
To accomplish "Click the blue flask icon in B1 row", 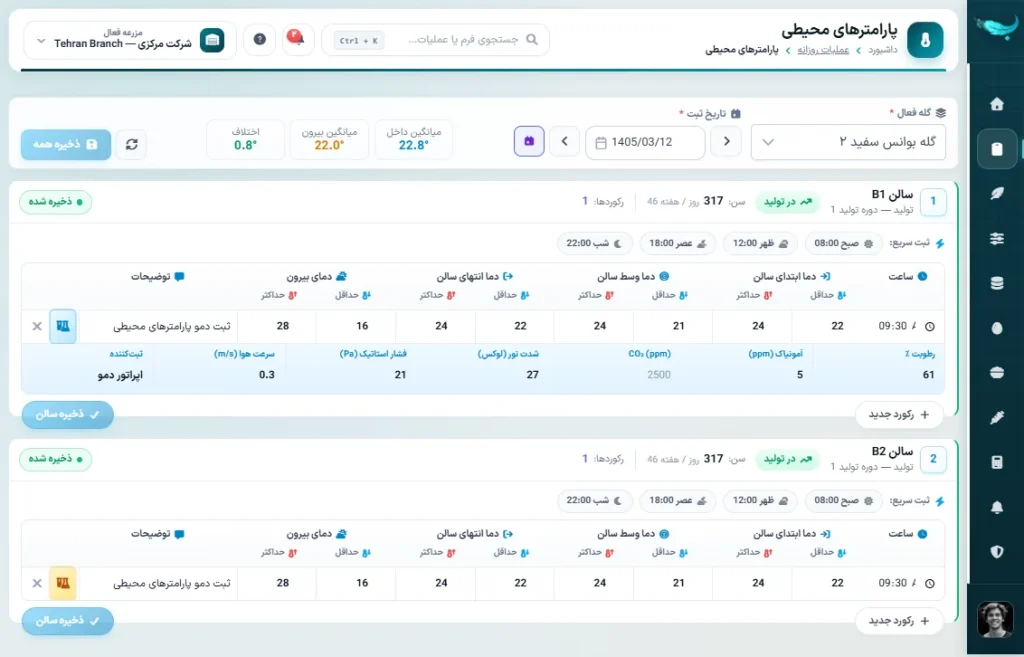I will pos(63,326).
